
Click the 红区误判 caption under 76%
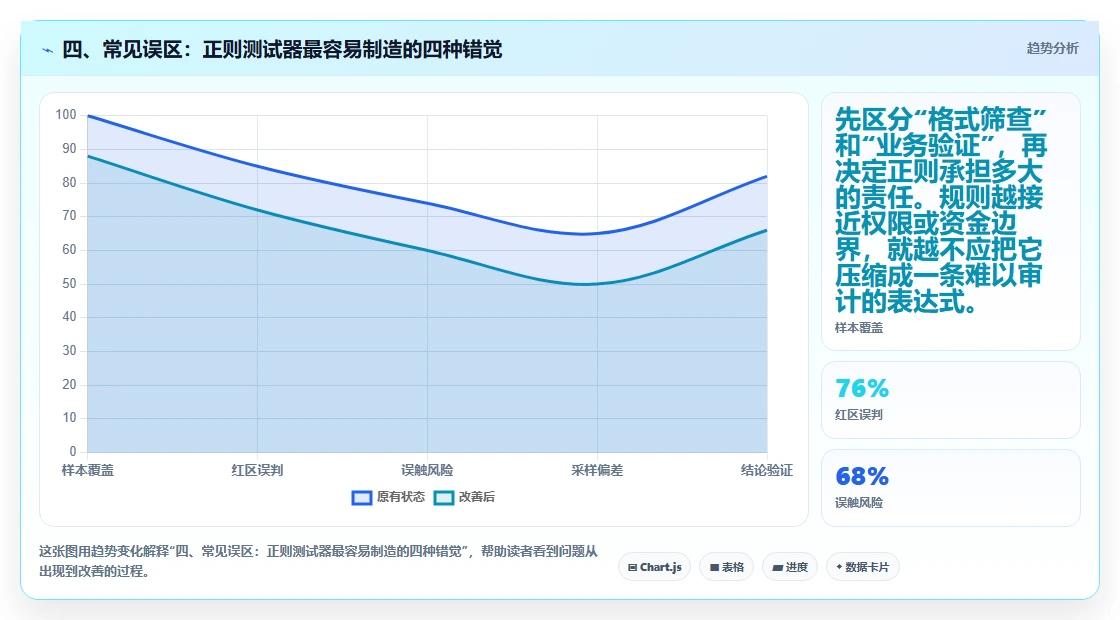pos(859,415)
